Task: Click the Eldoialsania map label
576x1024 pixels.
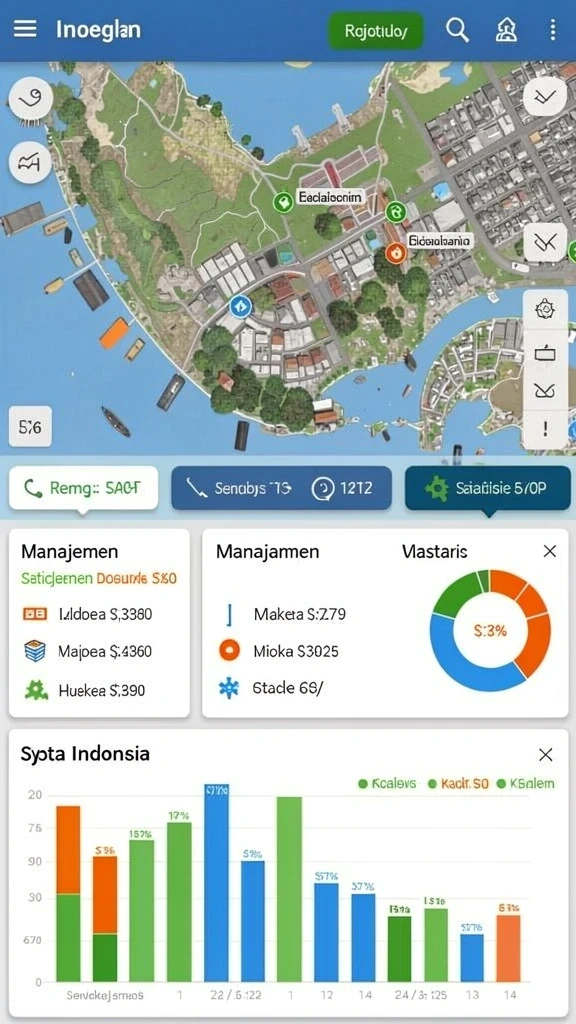Action: 439,240
